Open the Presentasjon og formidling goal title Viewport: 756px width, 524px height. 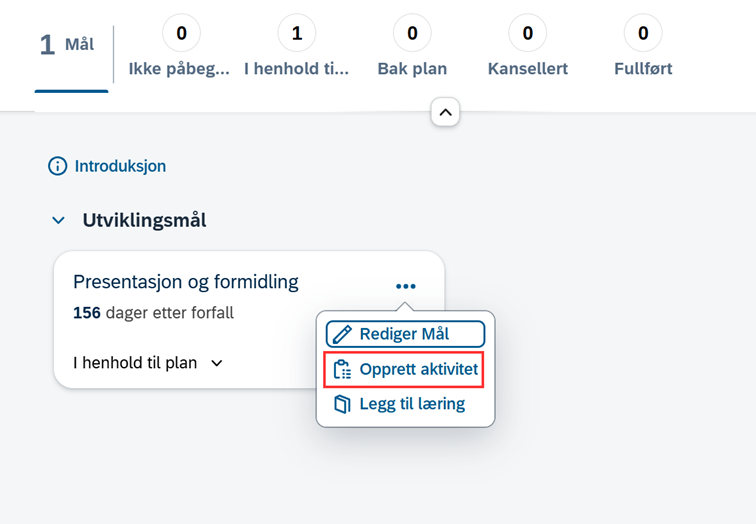click(186, 282)
